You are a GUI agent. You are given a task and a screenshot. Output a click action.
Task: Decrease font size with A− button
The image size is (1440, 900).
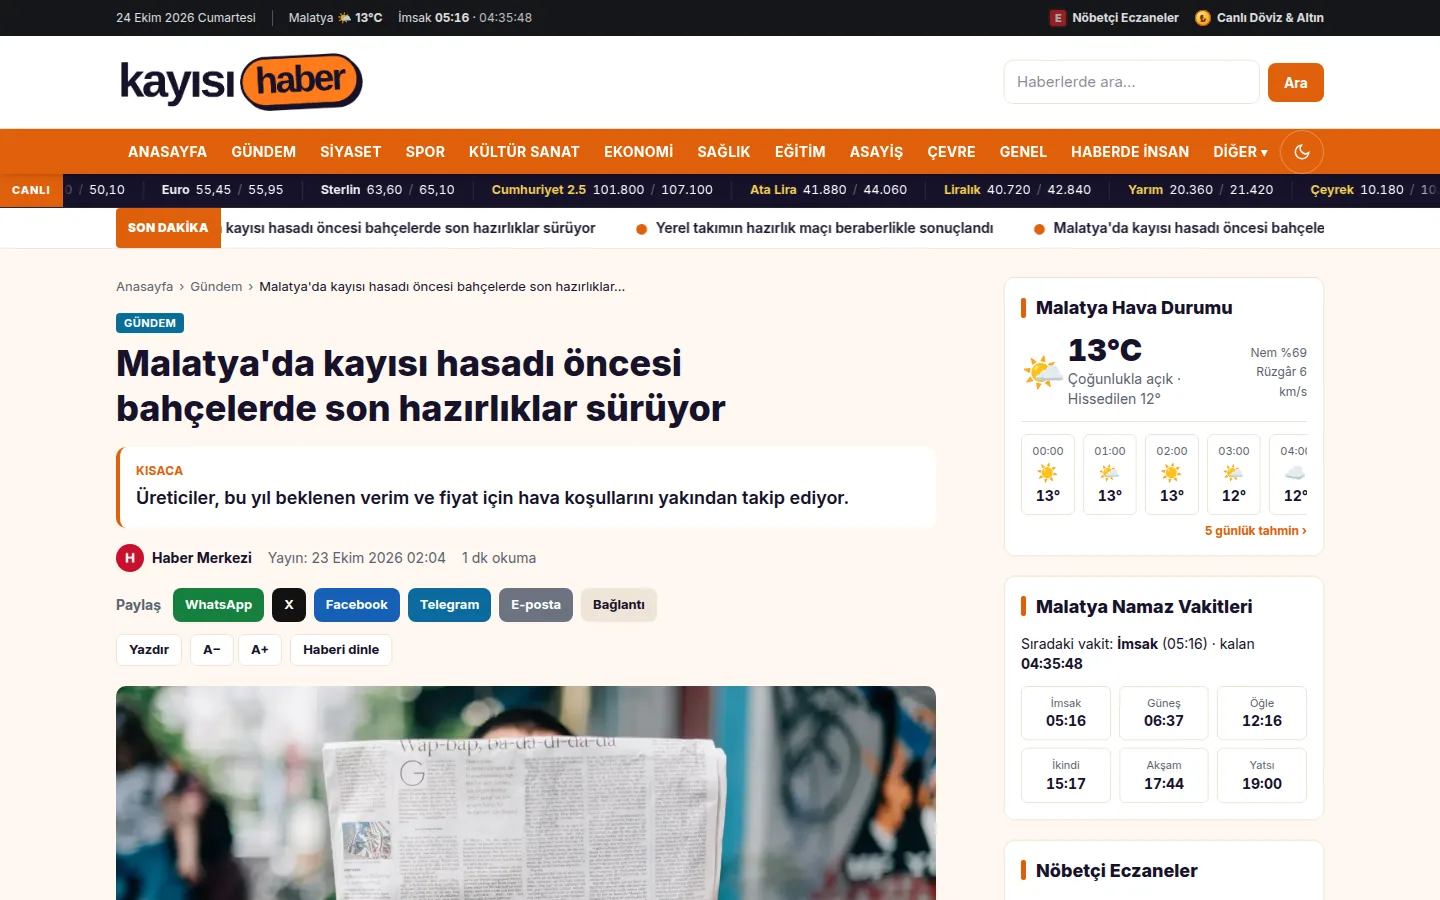212,650
